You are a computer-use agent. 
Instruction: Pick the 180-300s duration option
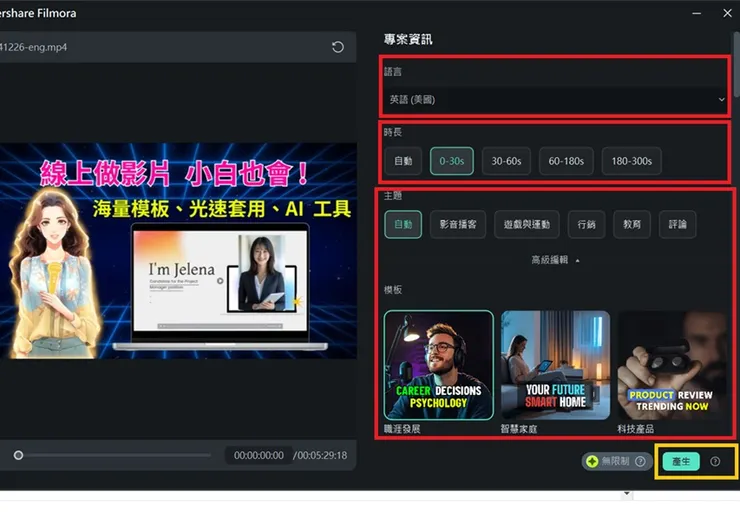(631, 161)
